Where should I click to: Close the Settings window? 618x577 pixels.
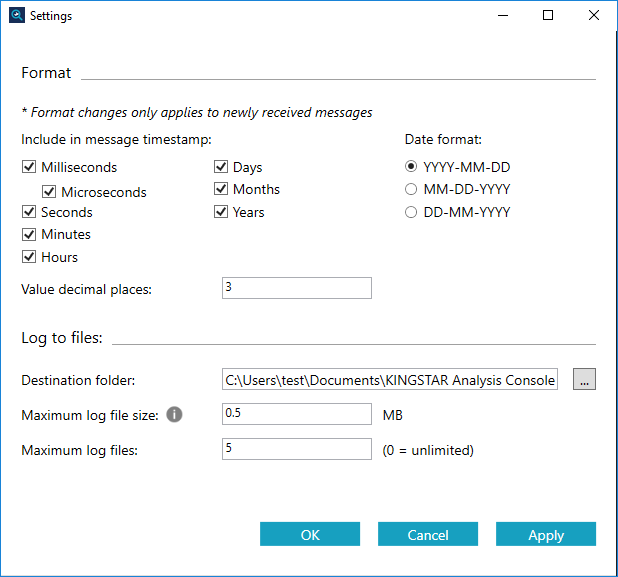(x=594, y=16)
